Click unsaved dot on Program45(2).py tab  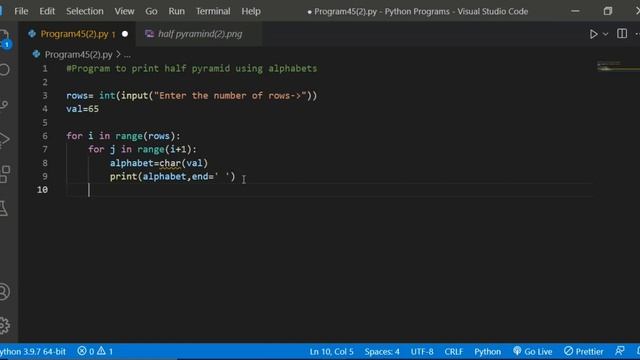pyautogui.click(x=125, y=34)
